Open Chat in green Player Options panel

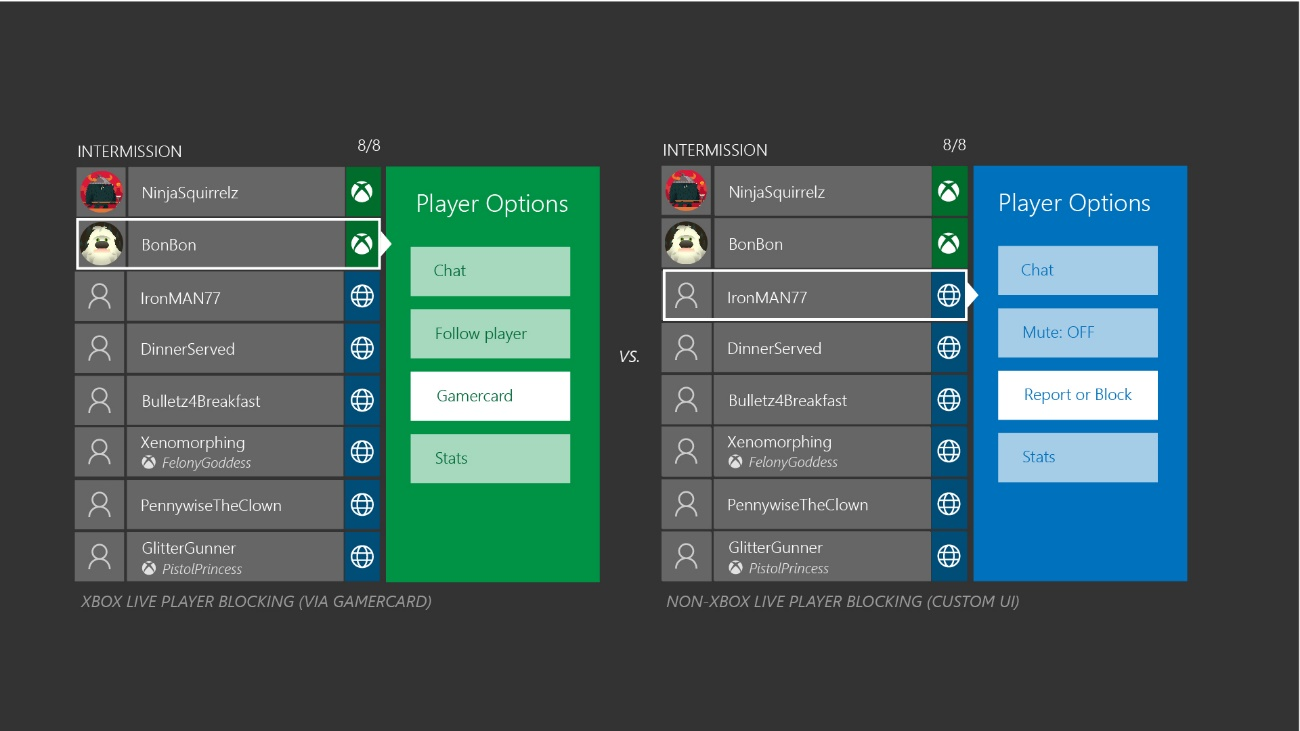490,271
